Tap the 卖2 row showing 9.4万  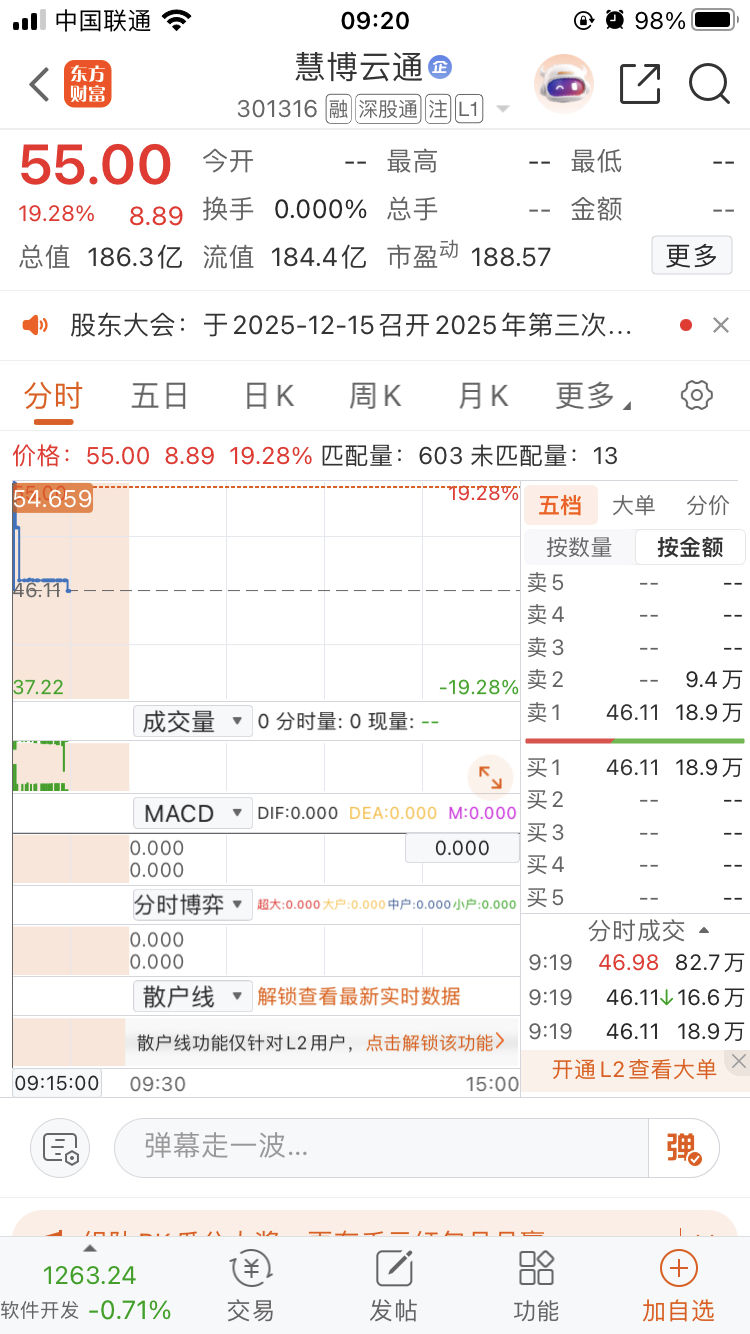[635, 680]
